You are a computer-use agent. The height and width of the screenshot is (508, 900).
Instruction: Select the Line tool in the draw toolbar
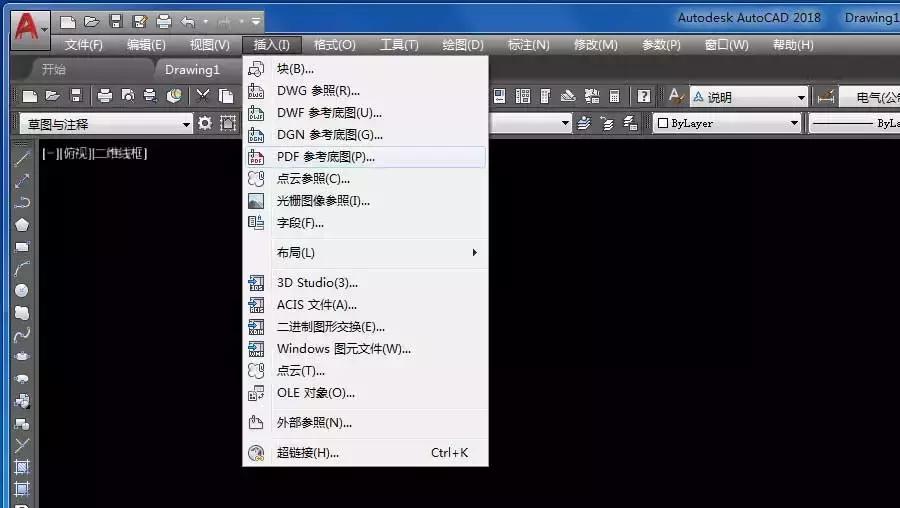point(22,158)
